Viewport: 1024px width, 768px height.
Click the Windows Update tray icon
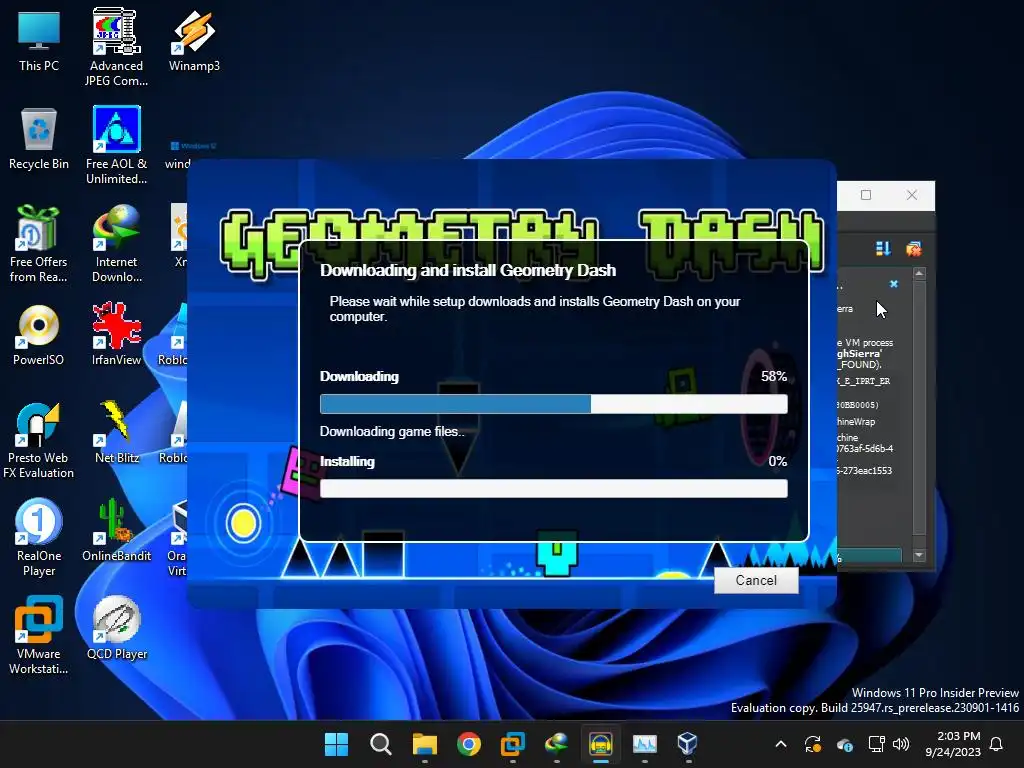tap(813, 743)
